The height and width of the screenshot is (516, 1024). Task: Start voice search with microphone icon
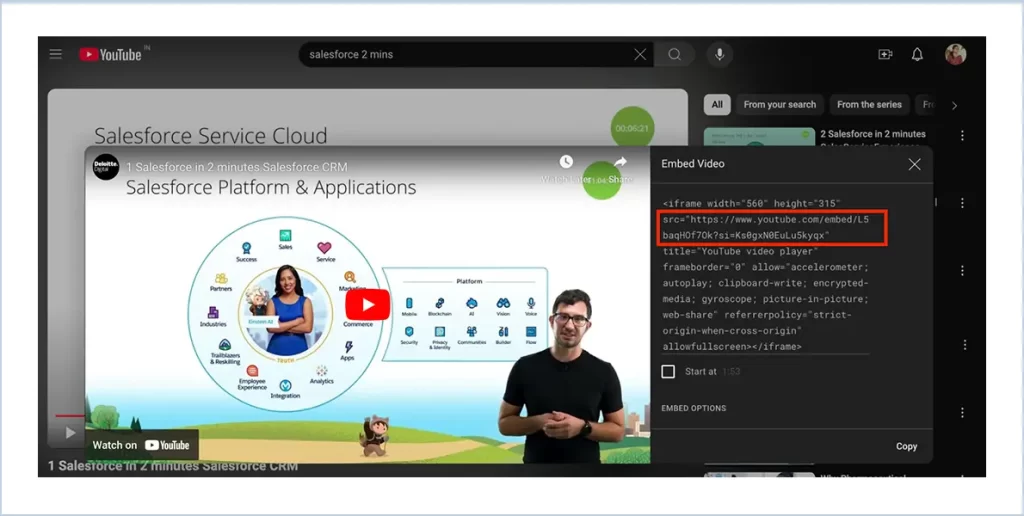click(720, 54)
